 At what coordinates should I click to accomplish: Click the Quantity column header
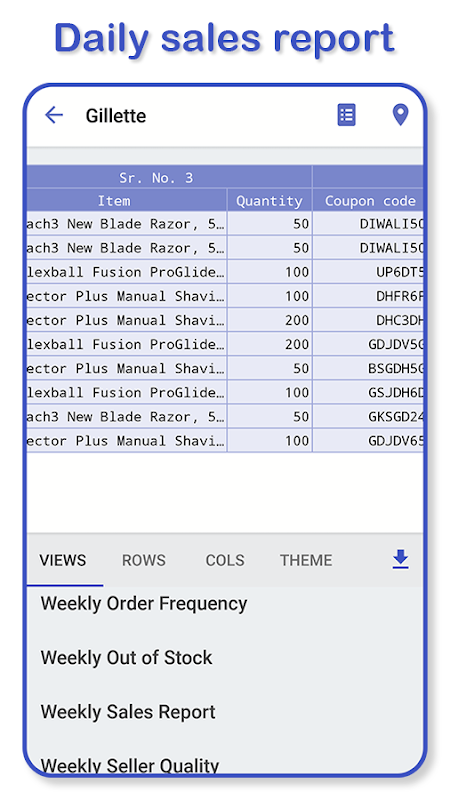(269, 201)
